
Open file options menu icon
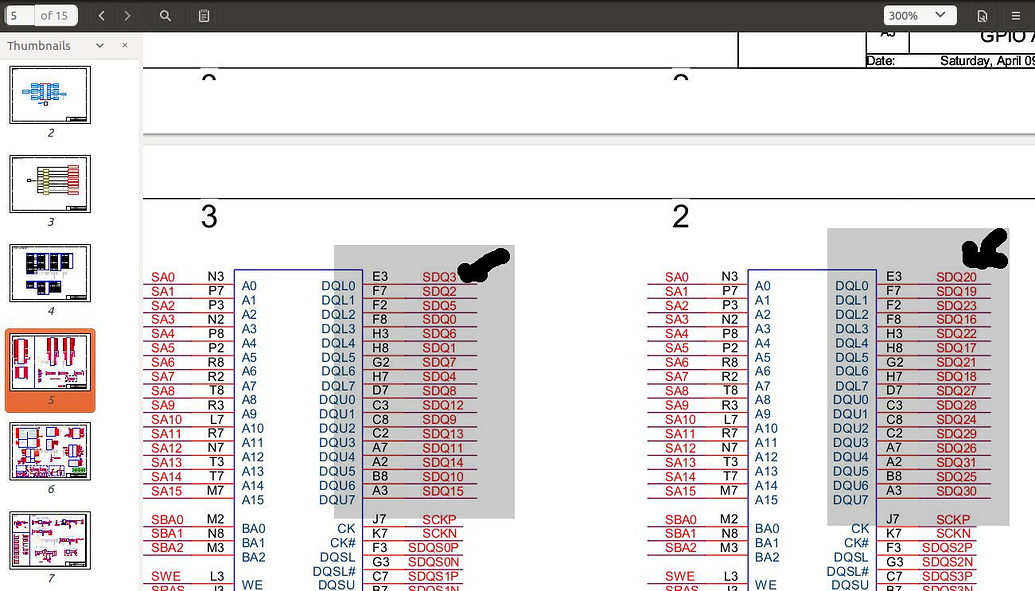tap(982, 16)
